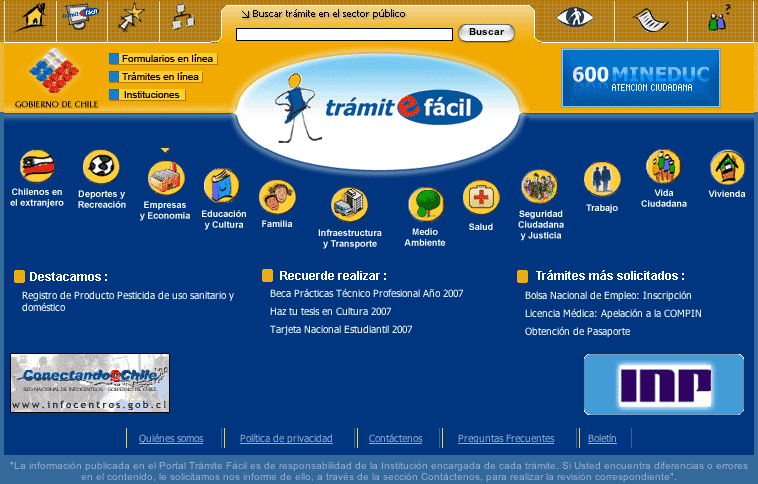The width and height of the screenshot is (758, 484).
Task: Click the help people question-mark icon
Action: [x=719, y=18]
